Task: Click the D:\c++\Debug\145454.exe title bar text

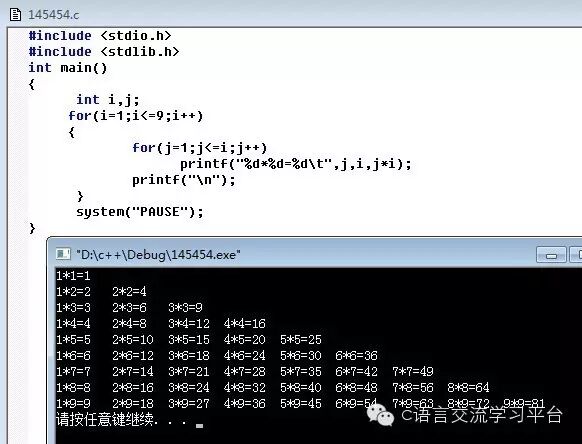Action: (158, 255)
